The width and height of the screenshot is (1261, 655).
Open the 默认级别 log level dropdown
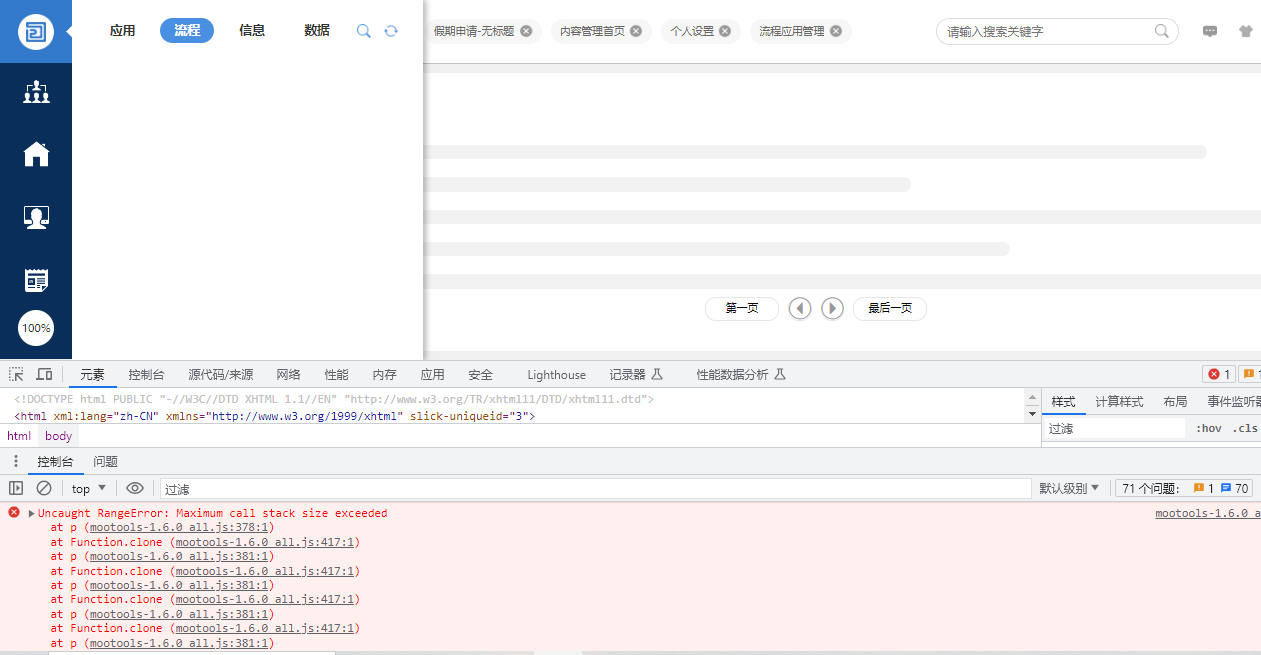point(1069,488)
